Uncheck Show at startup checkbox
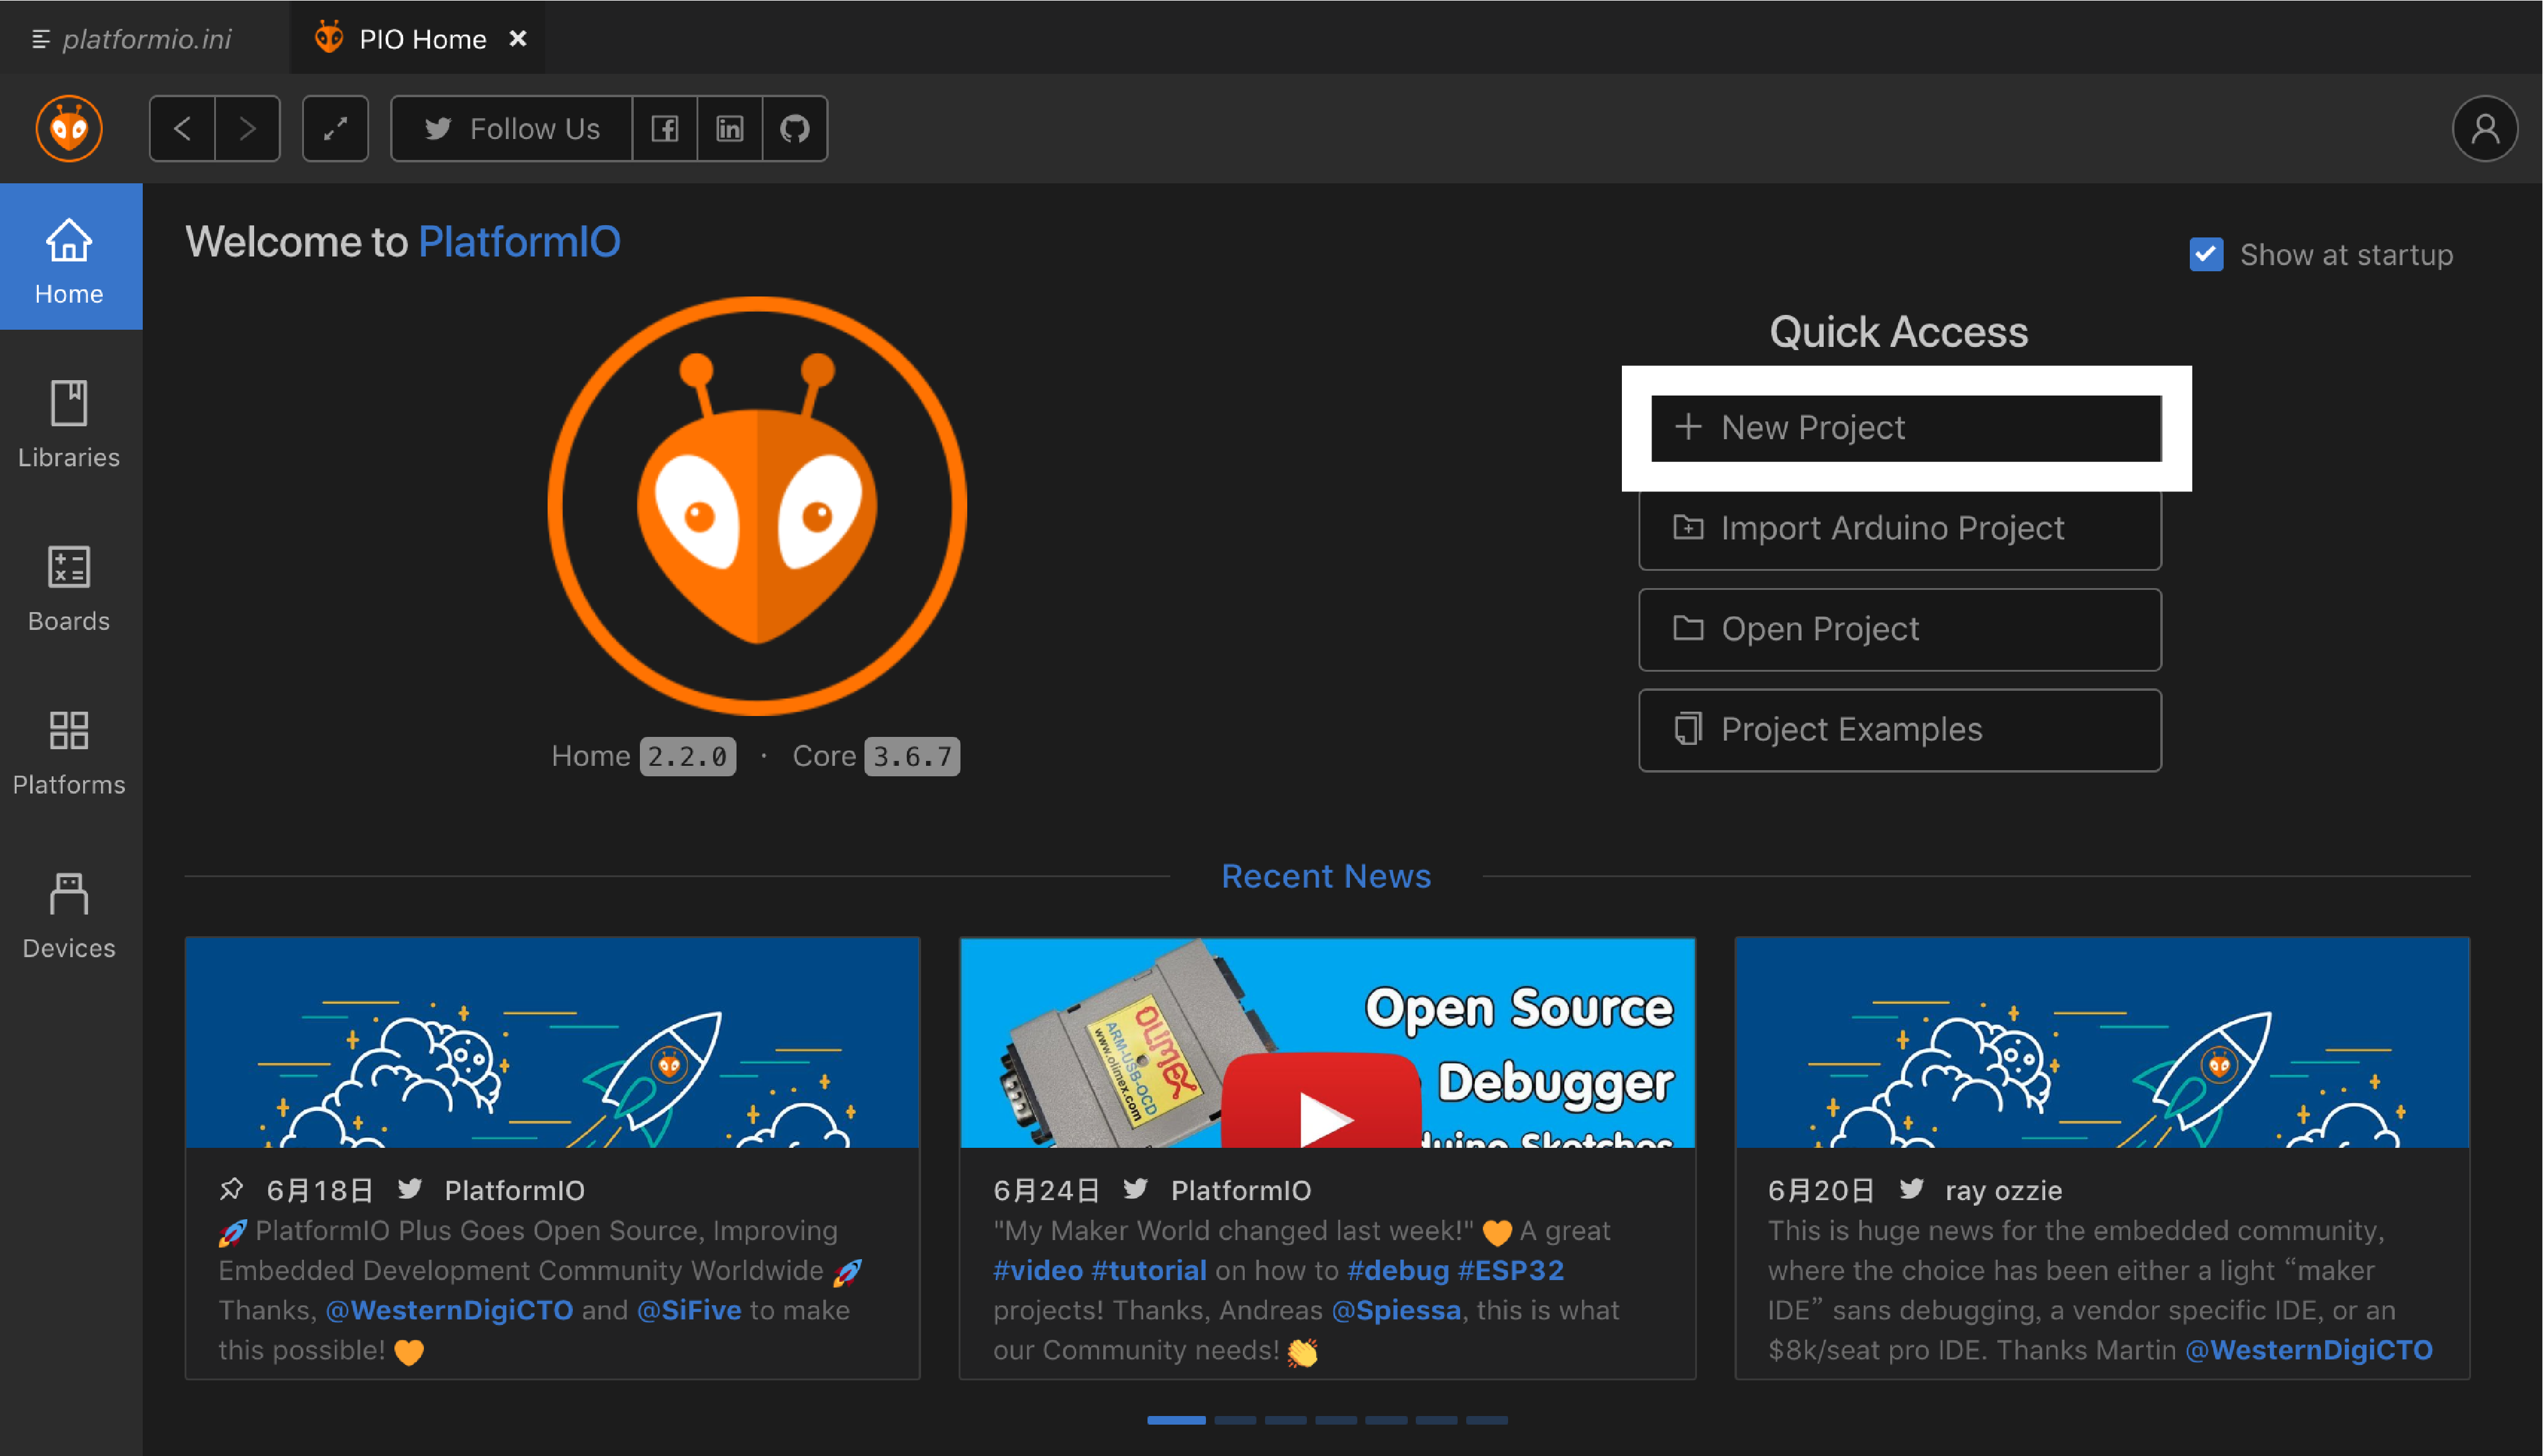This screenshot has width=2543, height=1456. click(x=2205, y=255)
